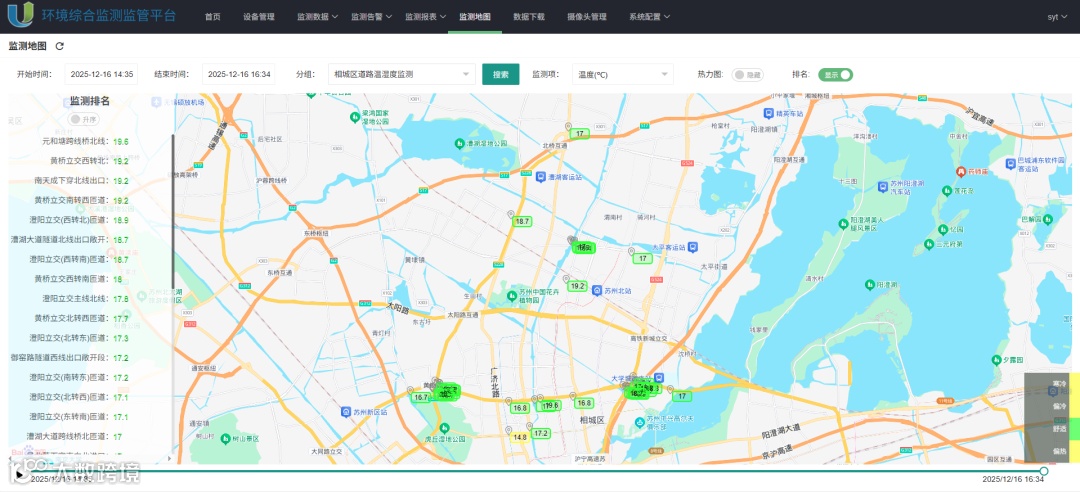The width and height of the screenshot is (1080, 492).
Task: Select ranking row 漕湖大道隧道北线出口敞开
Action: pos(70,240)
